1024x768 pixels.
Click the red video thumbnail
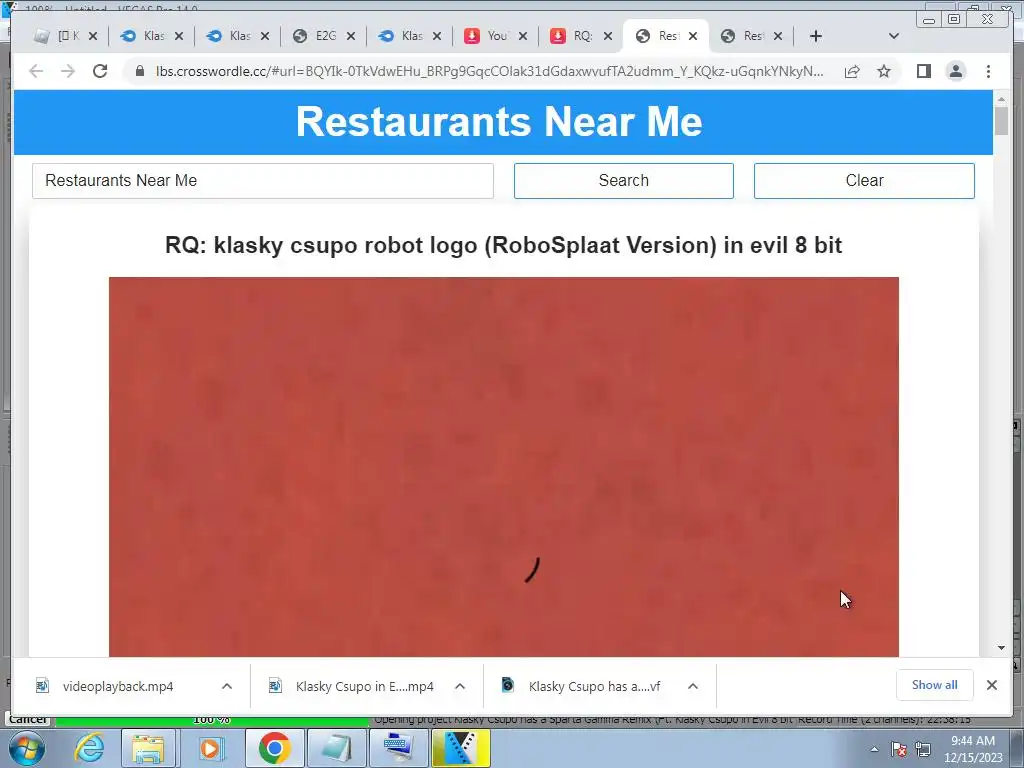point(504,467)
